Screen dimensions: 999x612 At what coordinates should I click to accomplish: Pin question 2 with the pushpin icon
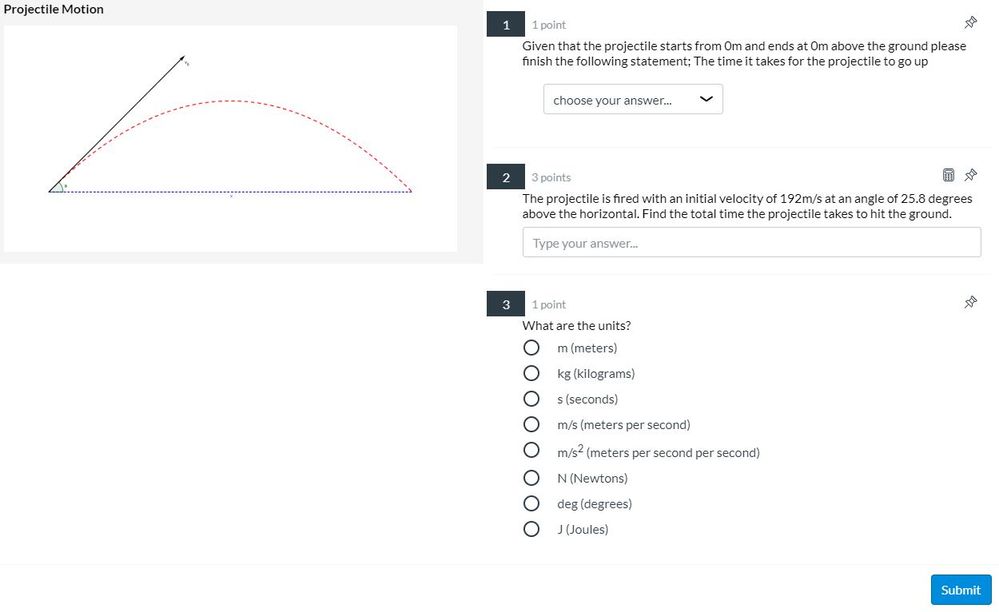[970, 176]
